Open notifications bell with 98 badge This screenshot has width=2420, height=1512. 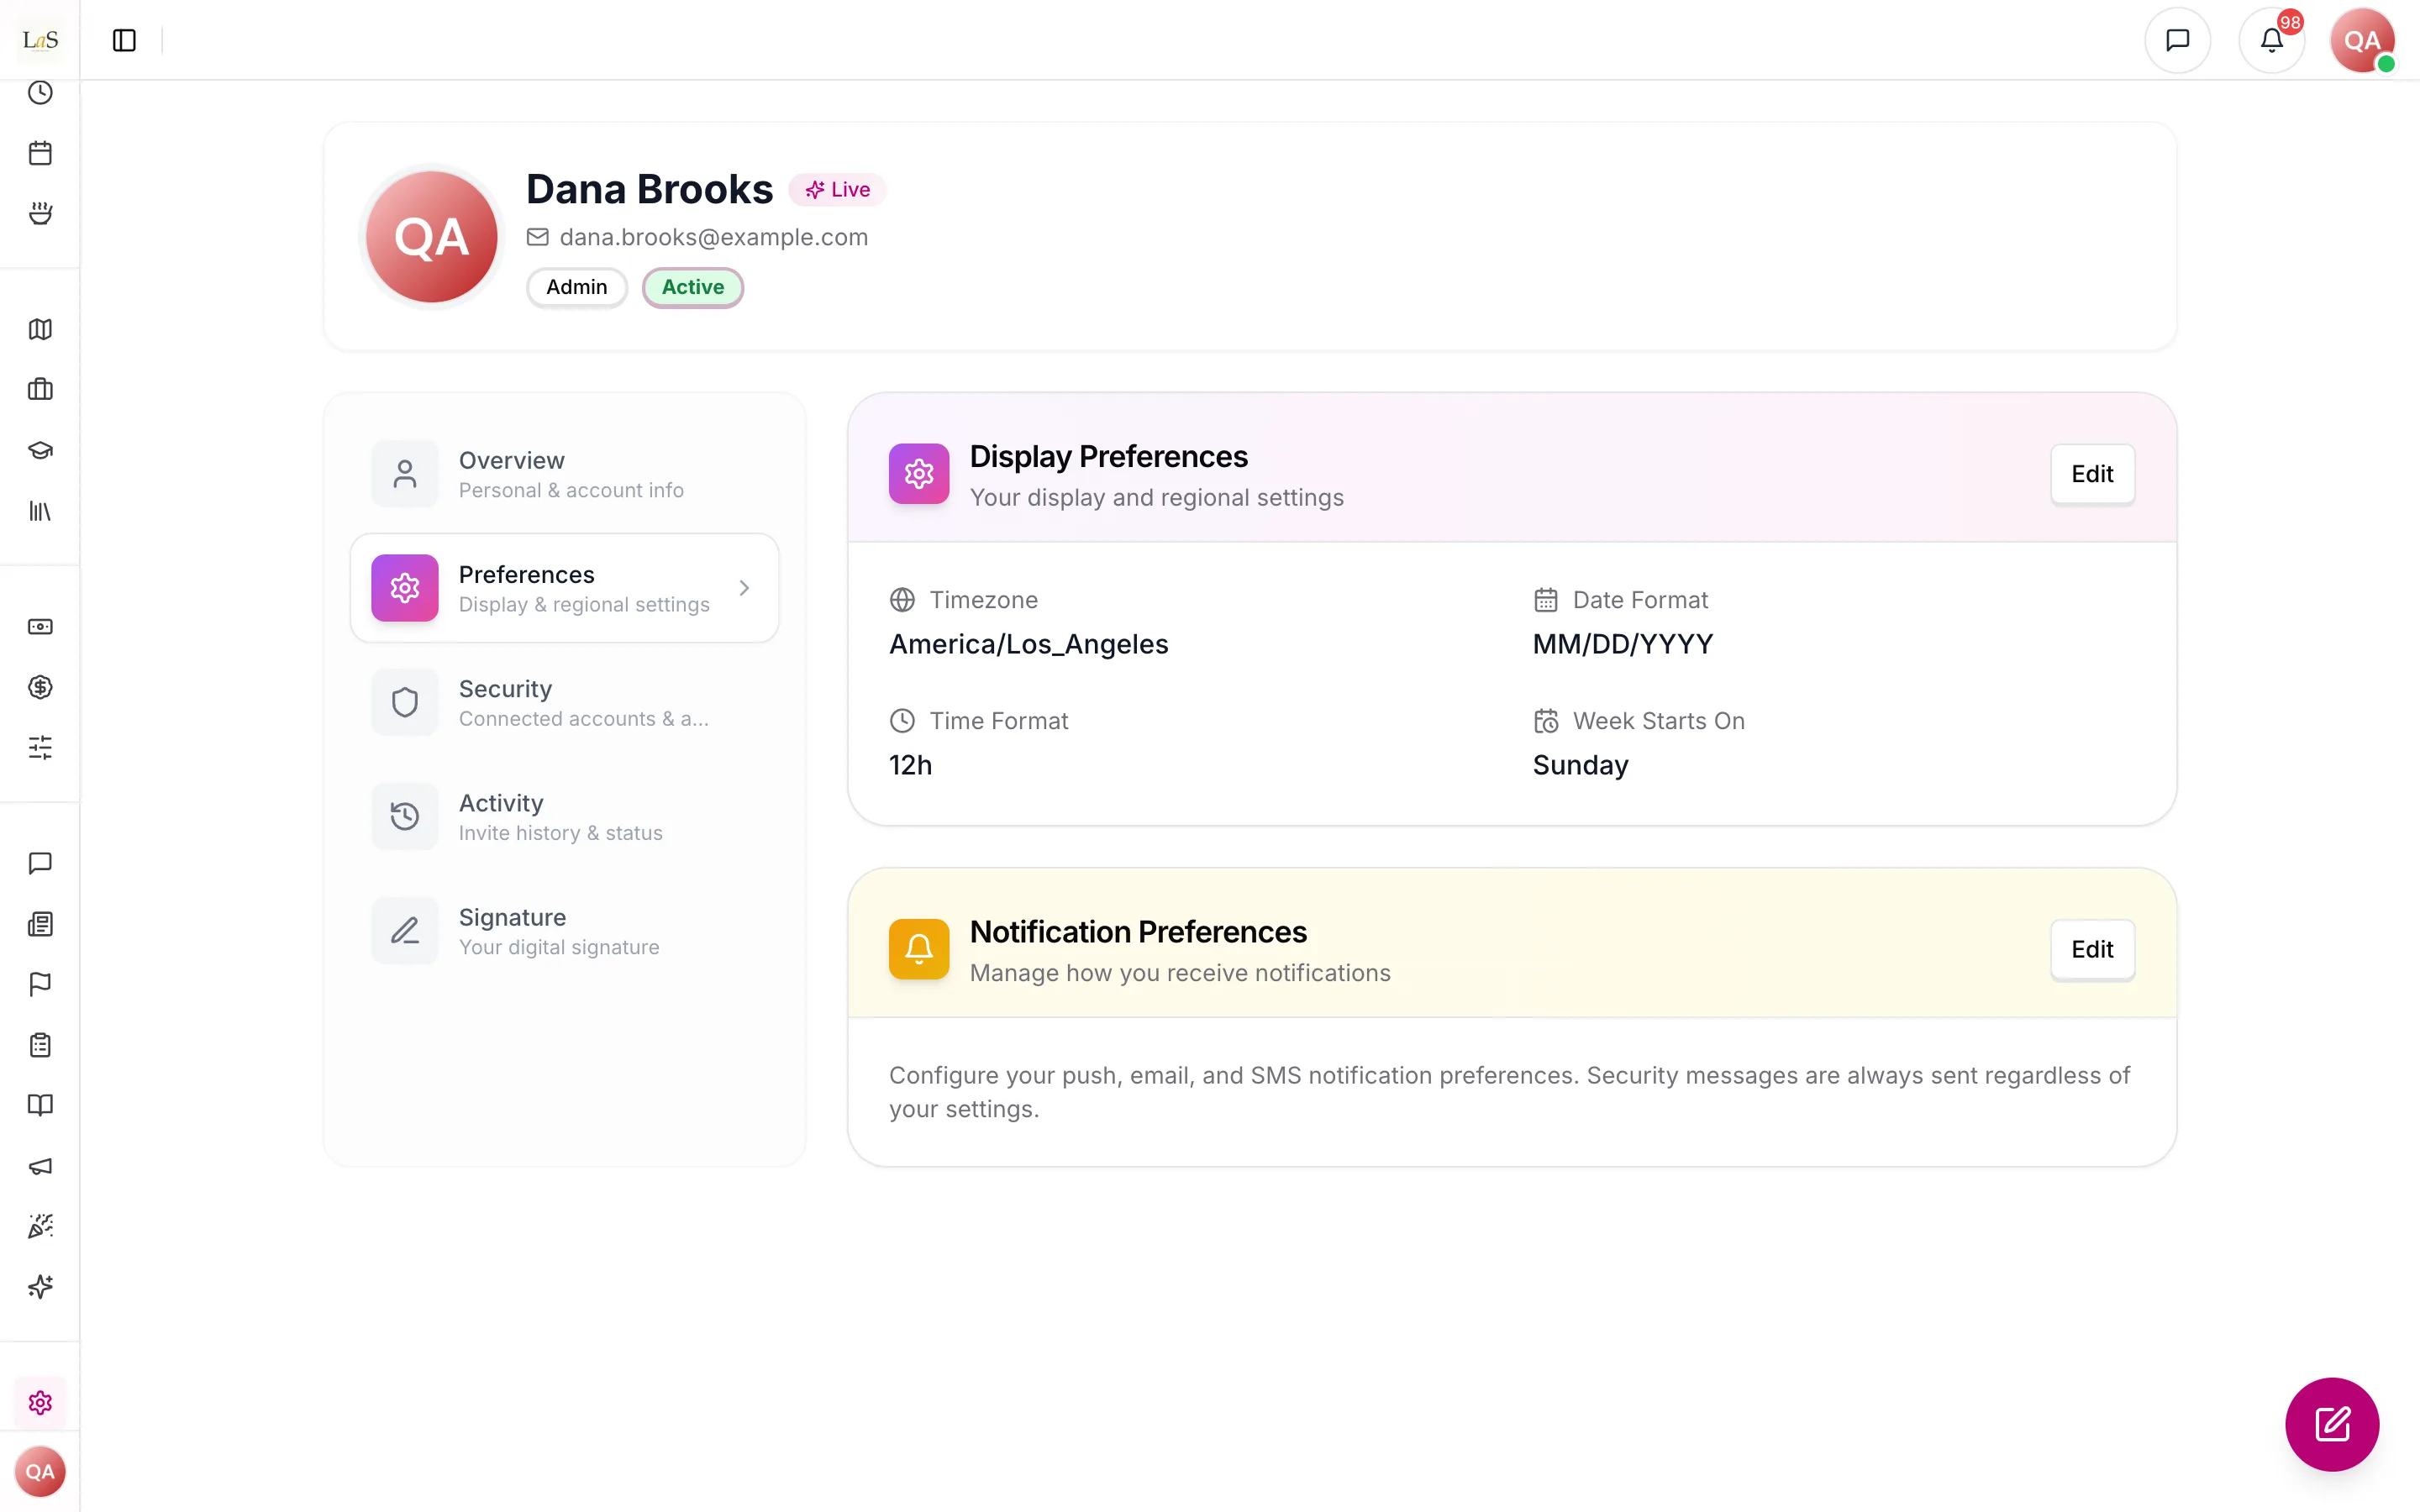[x=2272, y=40]
